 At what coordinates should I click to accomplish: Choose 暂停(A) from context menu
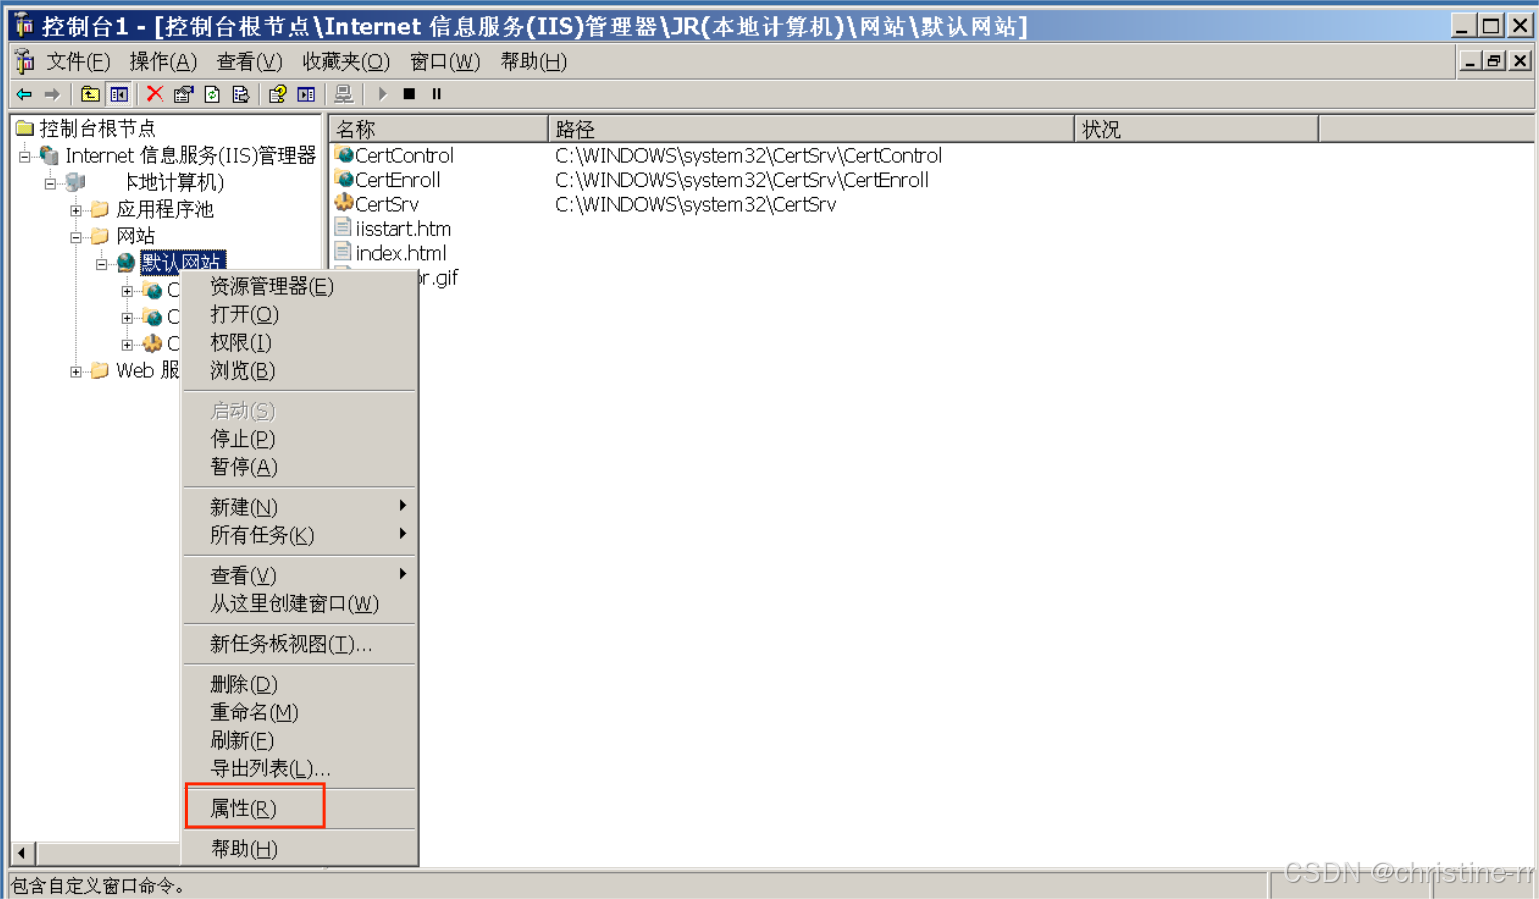(299, 467)
